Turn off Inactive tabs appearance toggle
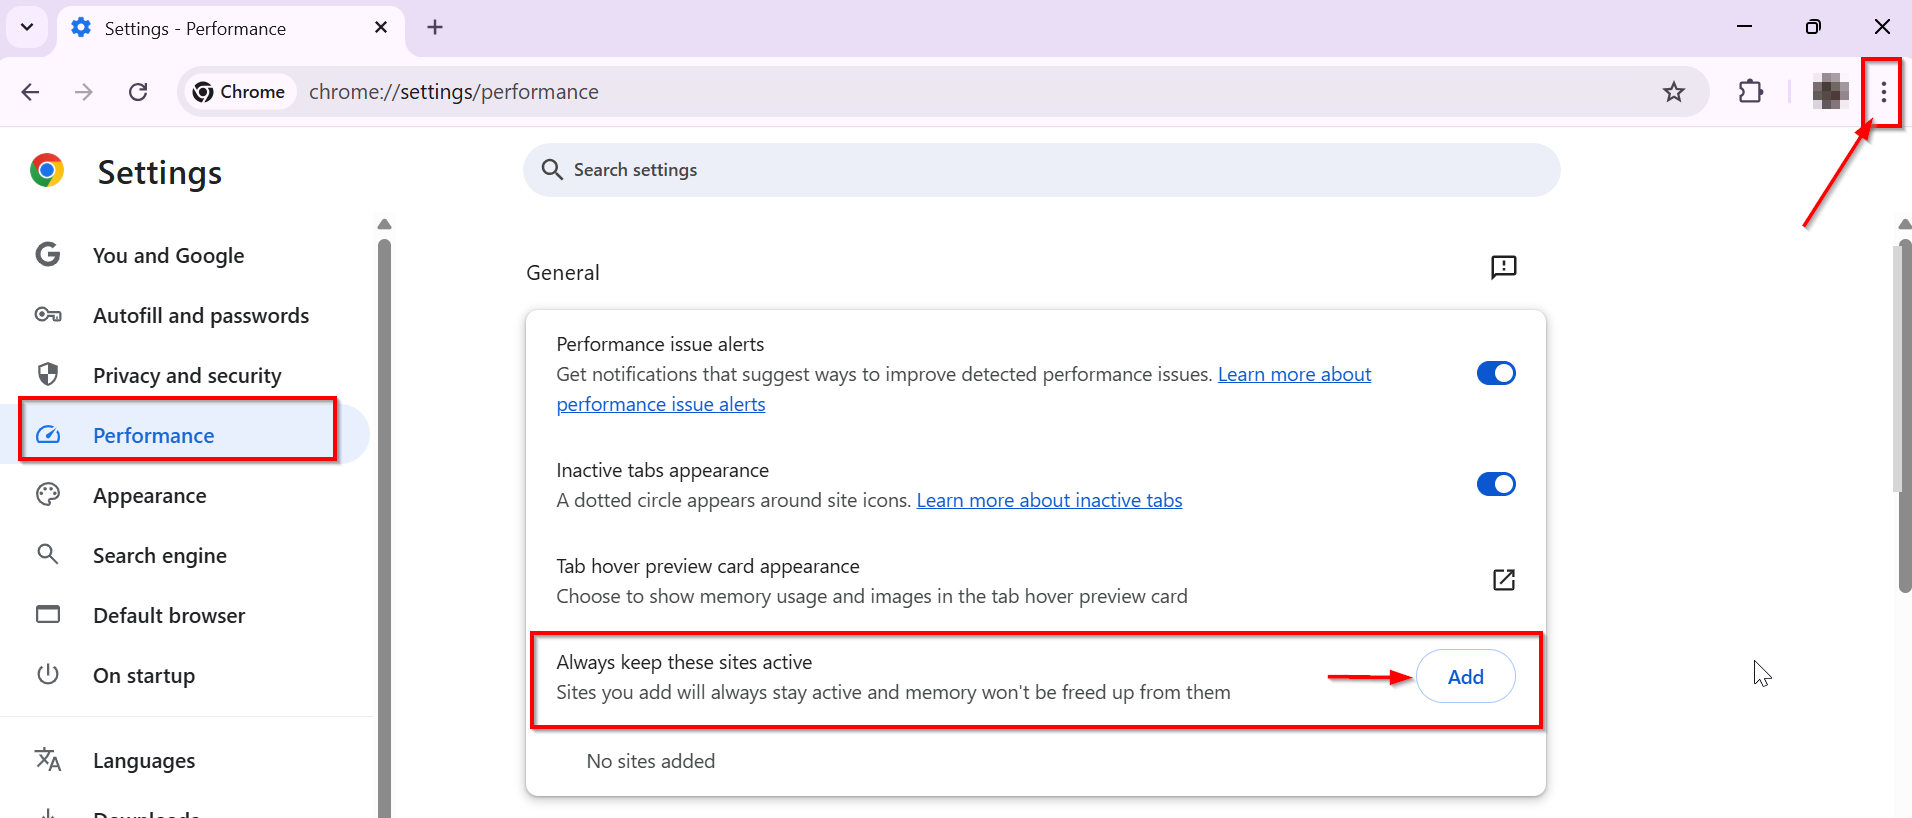 (x=1496, y=484)
